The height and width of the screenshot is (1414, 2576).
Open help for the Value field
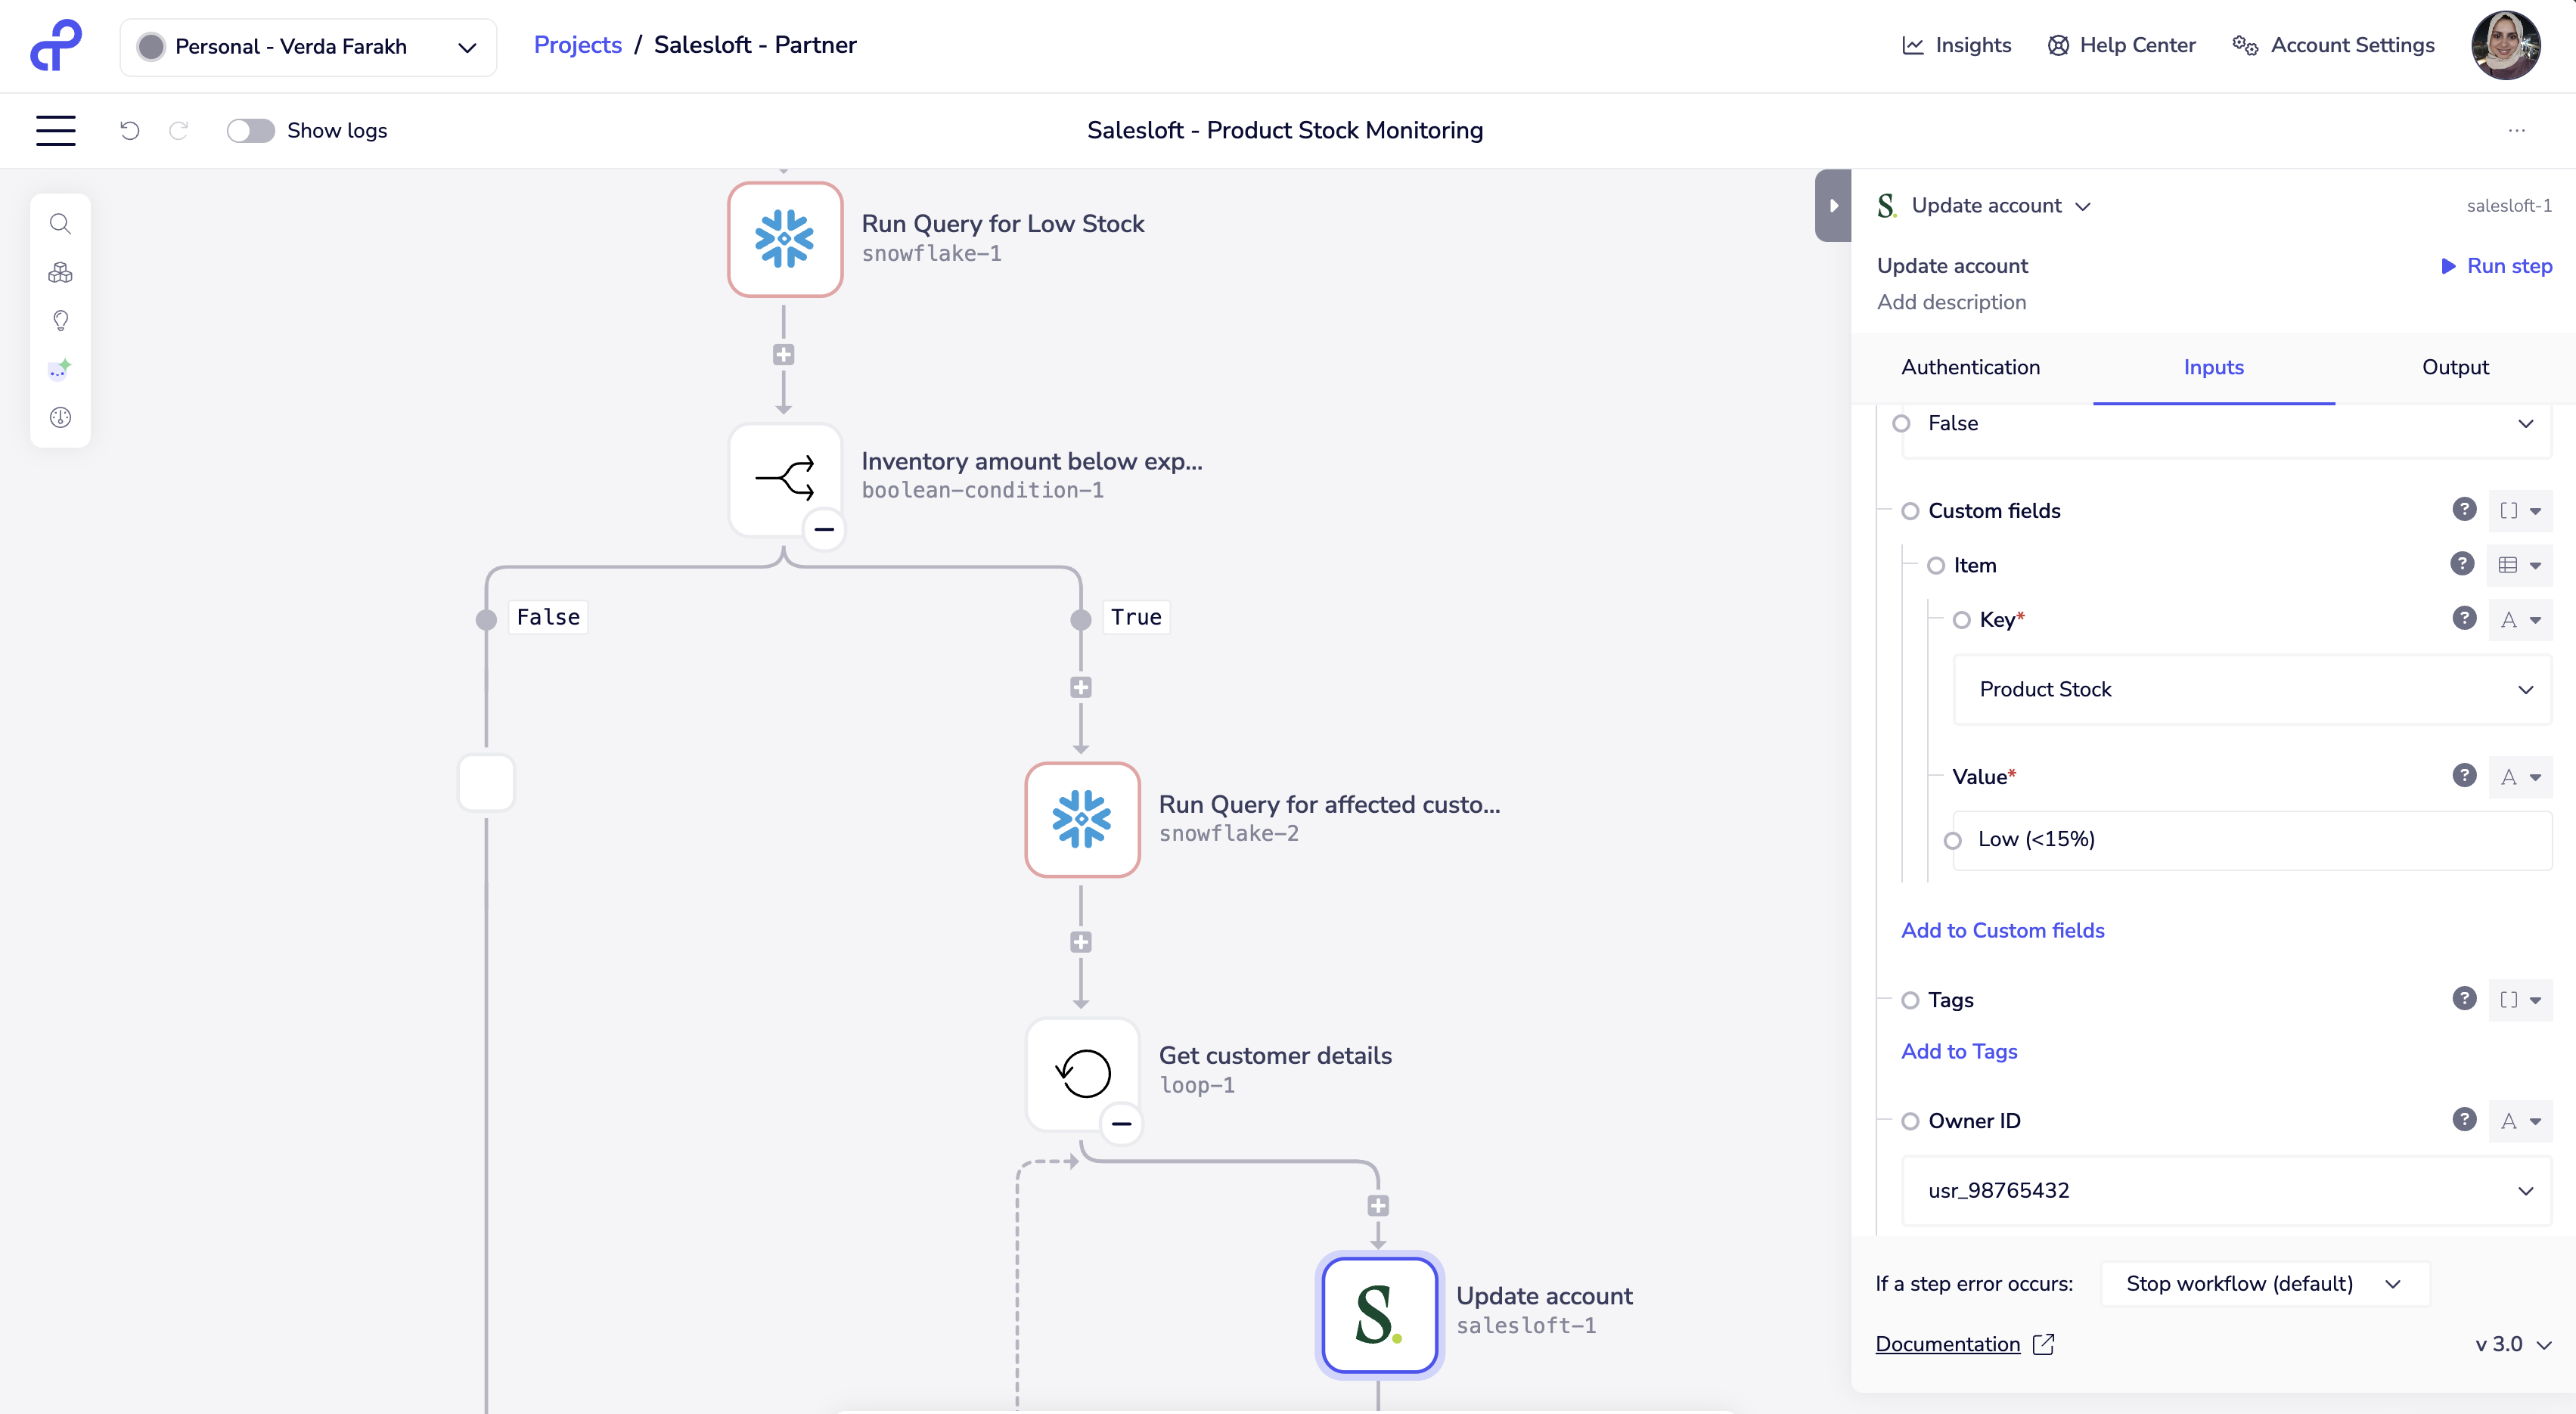point(2464,775)
